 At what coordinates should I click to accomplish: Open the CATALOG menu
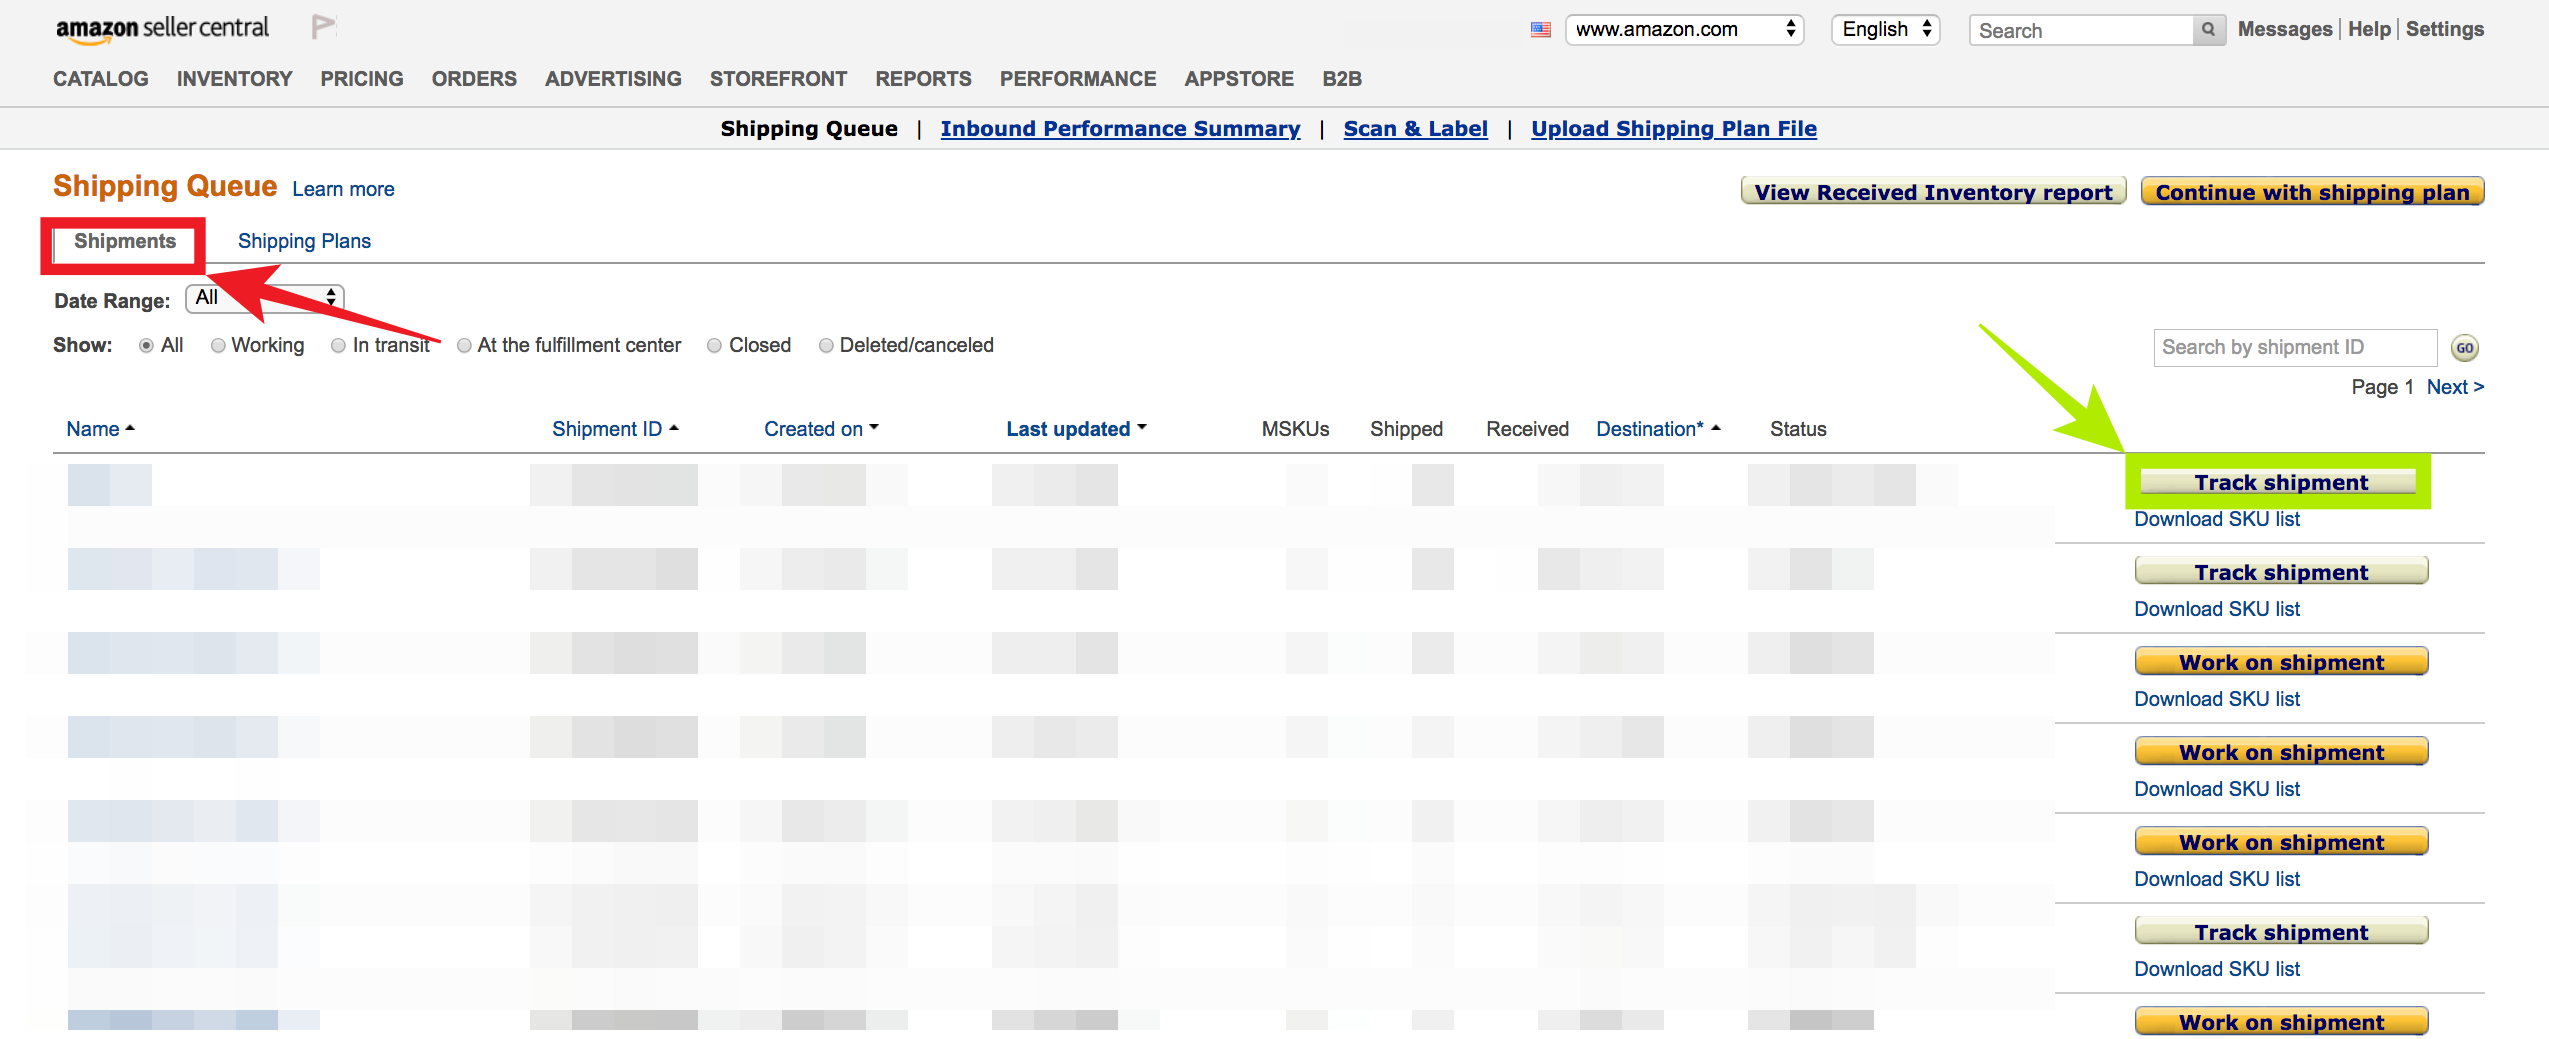(101, 79)
